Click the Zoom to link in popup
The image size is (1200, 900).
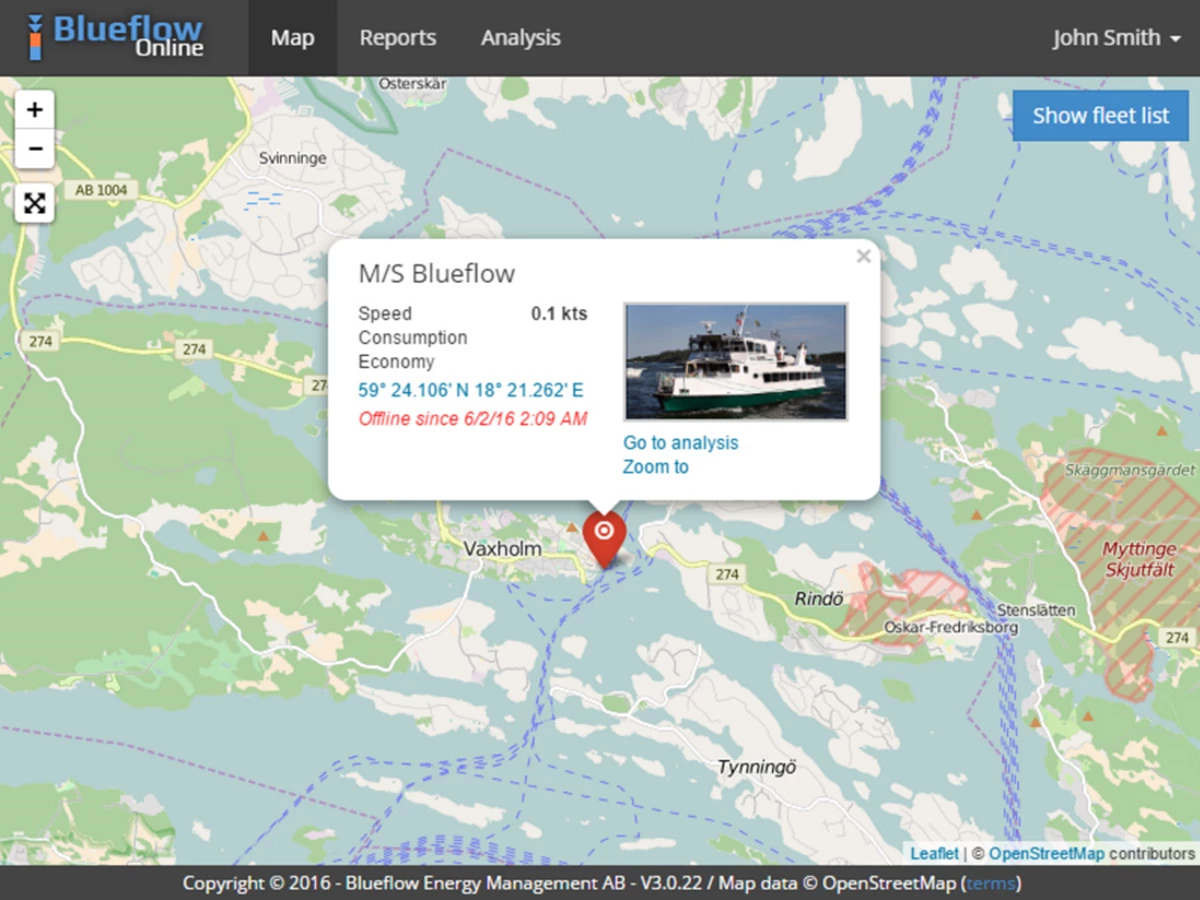point(655,467)
